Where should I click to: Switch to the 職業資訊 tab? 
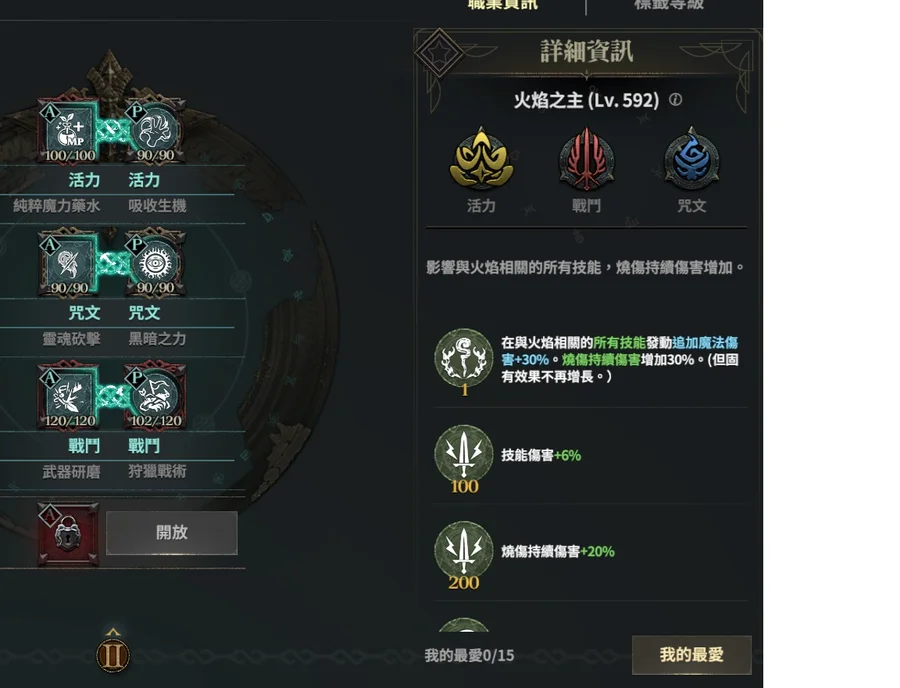click(503, 5)
